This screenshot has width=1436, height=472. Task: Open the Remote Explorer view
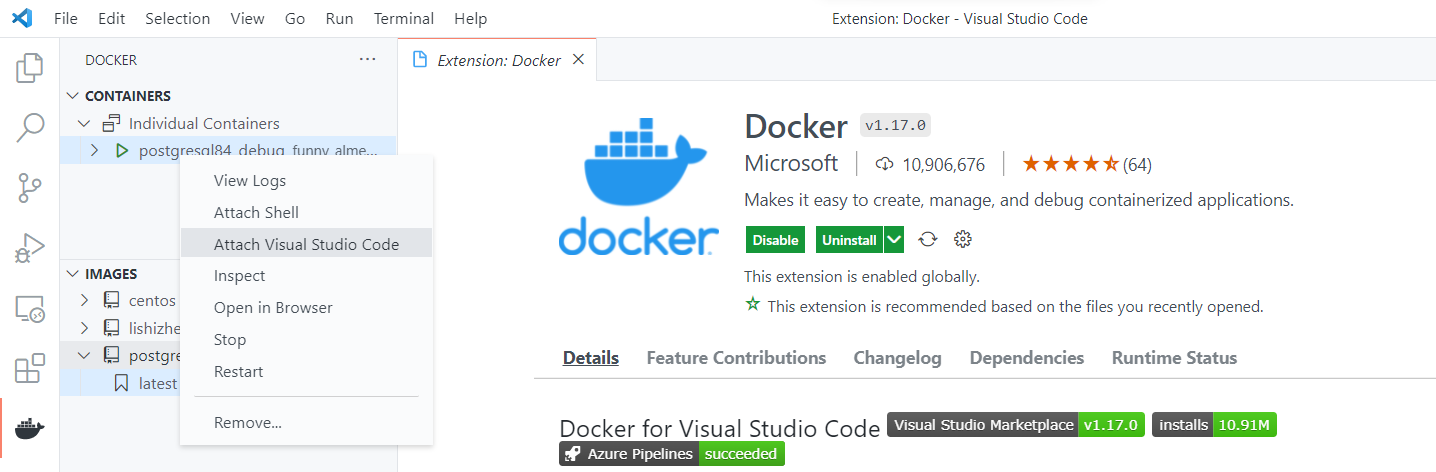coord(30,309)
